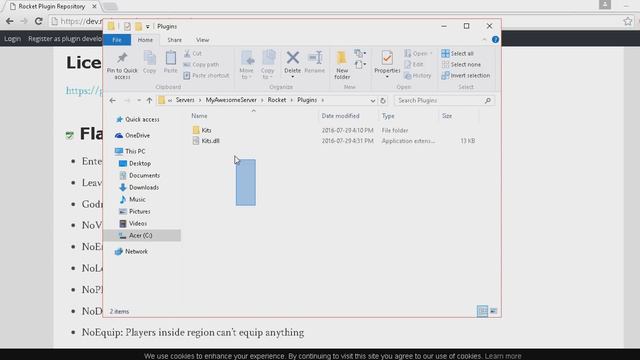This screenshot has height=360, width=640.
Task: Click the Rename ribbon icon
Action: point(315,62)
